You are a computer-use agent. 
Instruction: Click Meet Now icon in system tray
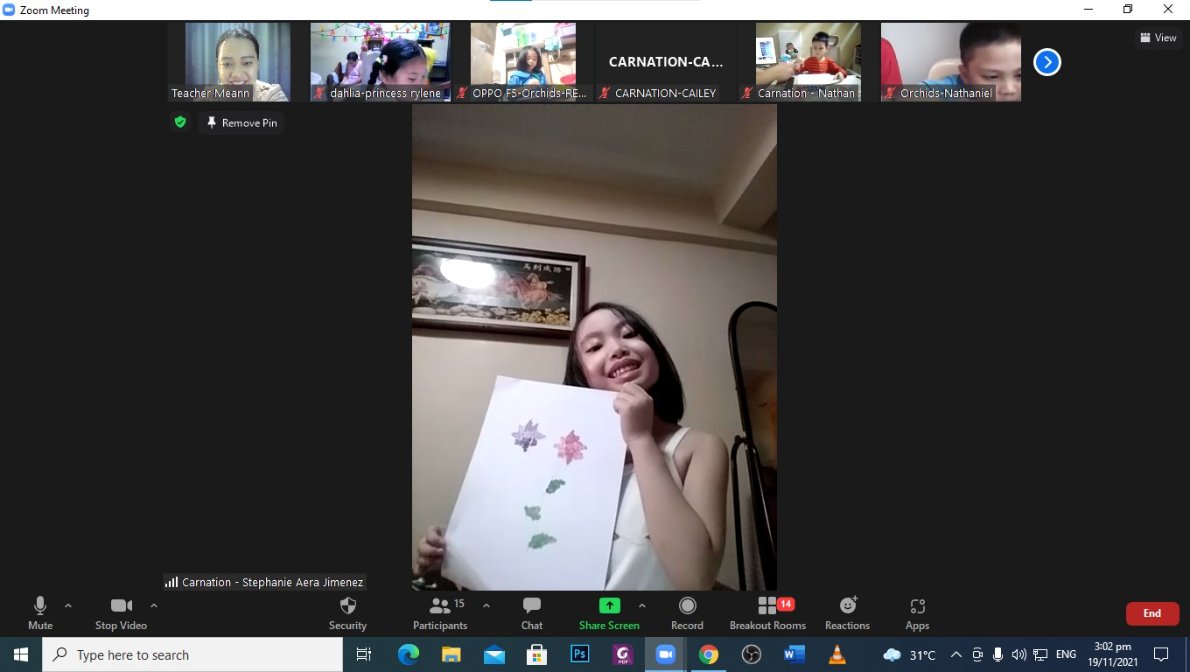(978, 655)
